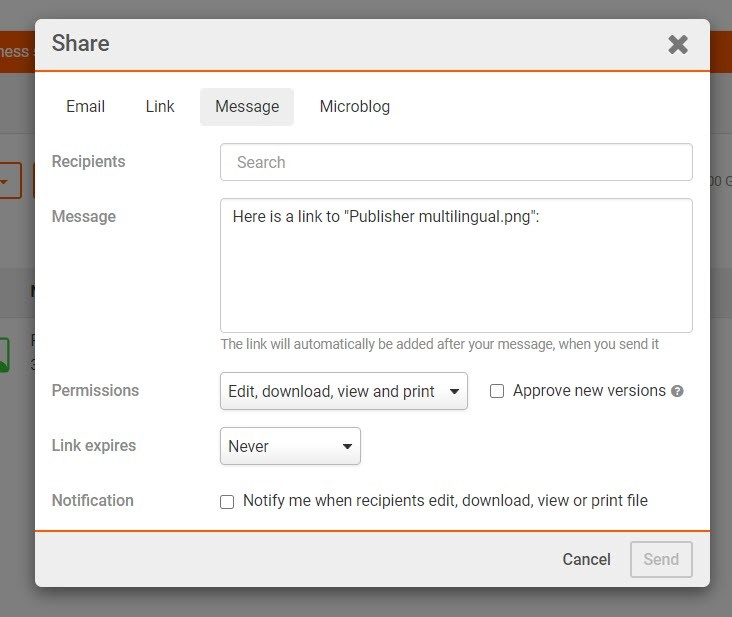Viewport: 732px width, 617px height.
Task: Open the Permissions dropdown
Action: point(343,392)
